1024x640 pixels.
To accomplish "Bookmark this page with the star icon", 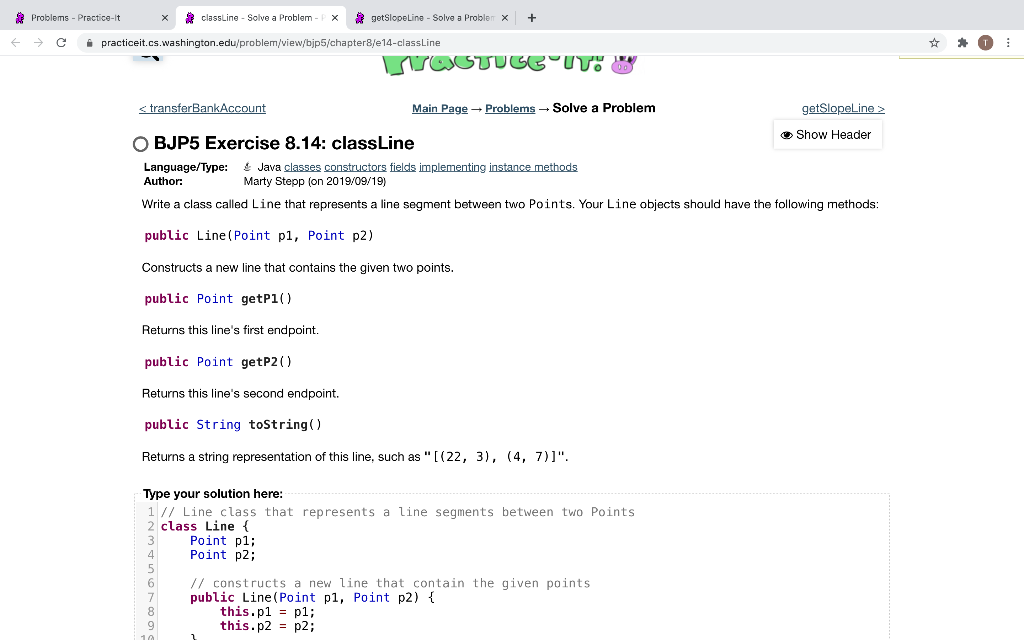I will click(x=935, y=42).
